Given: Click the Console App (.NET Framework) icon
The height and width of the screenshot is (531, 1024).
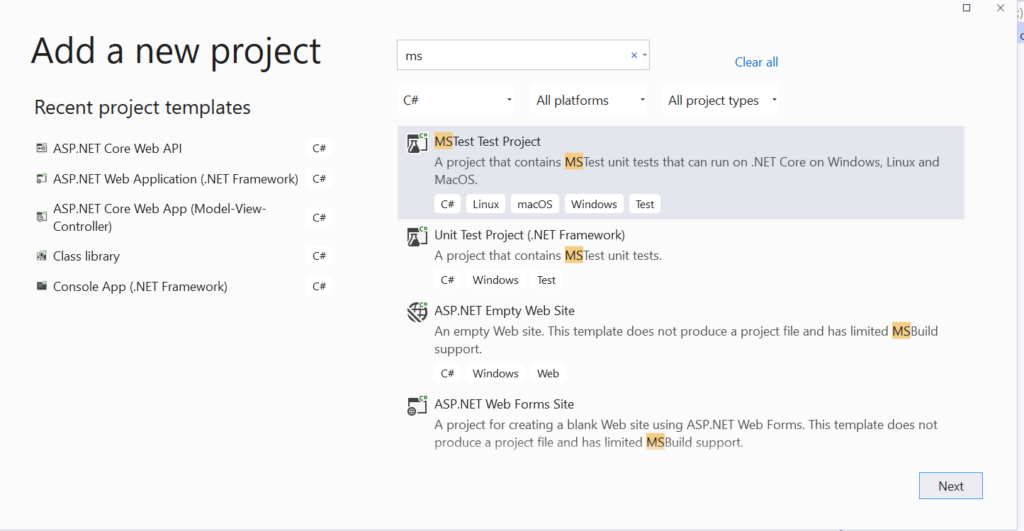Looking at the screenshot, I should 41,285.
